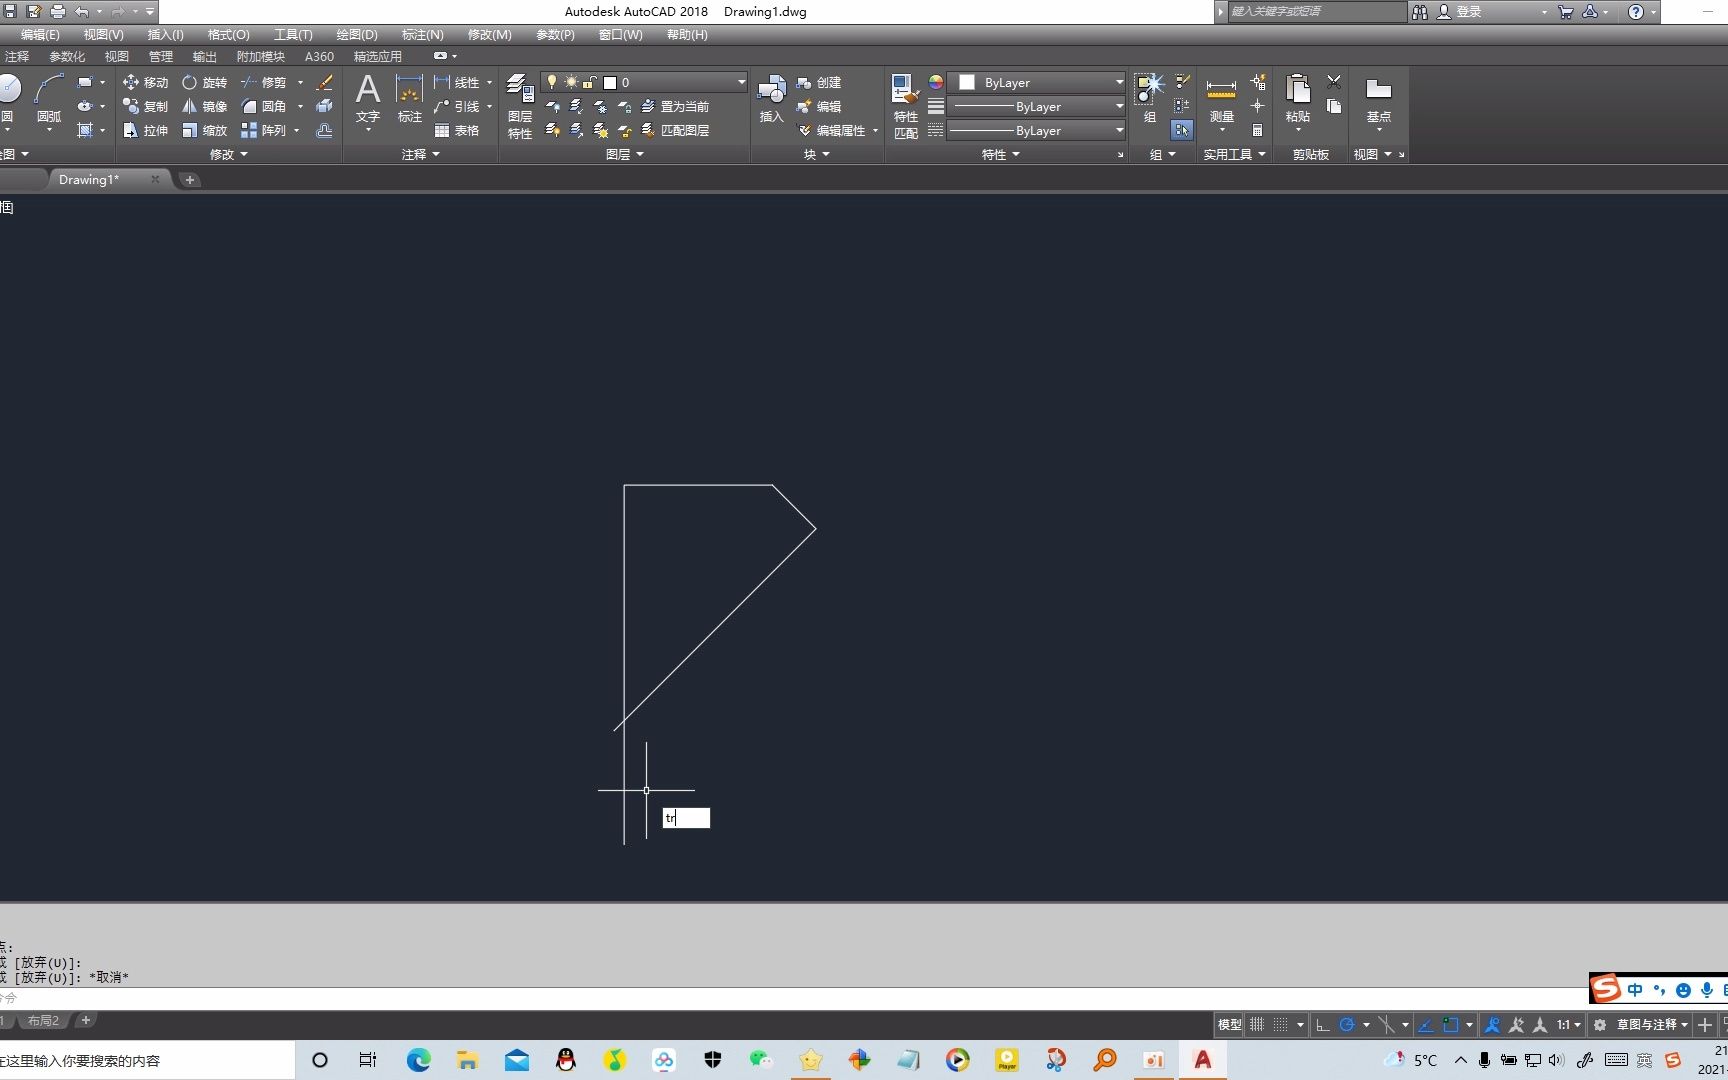The image size is (1728, 1080).
Task: Expand the 修改 panel dropdown arrow
Action: [x=242, y=154]
